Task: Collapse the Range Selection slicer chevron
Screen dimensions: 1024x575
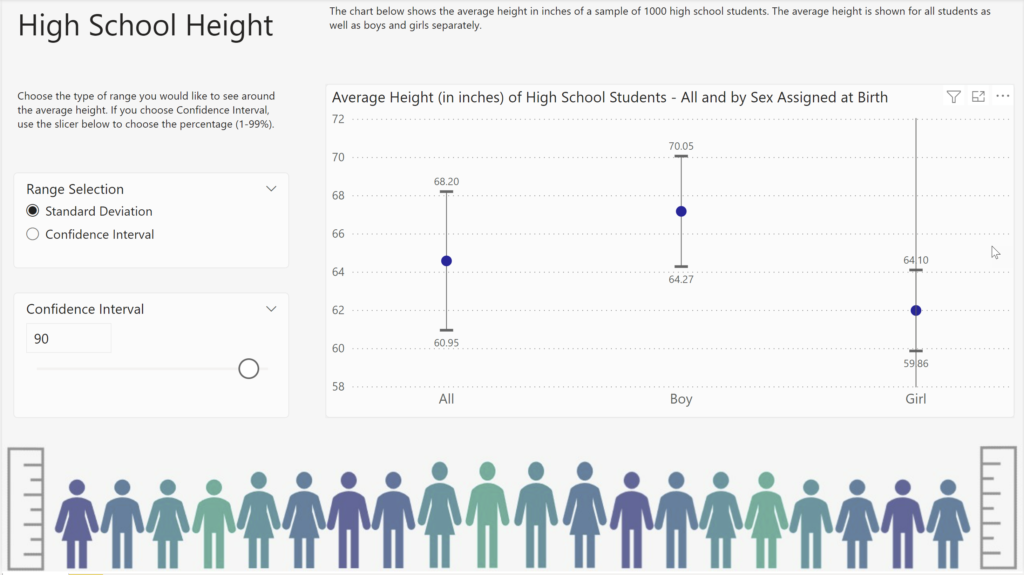Action: [x=271, y=189]
